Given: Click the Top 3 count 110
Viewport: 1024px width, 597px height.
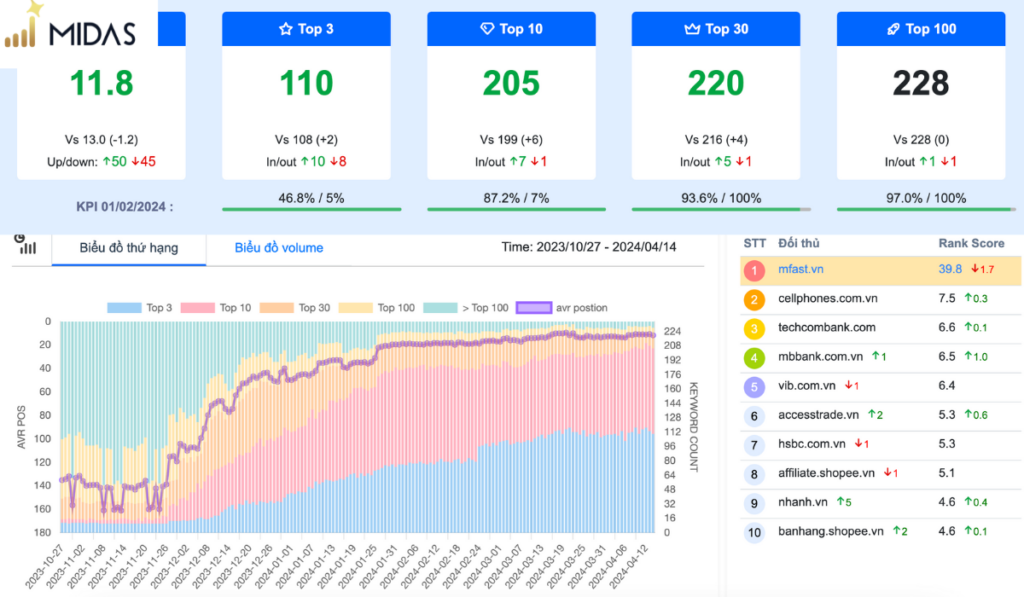Looking at the screenshot, I should click(306, 83).
